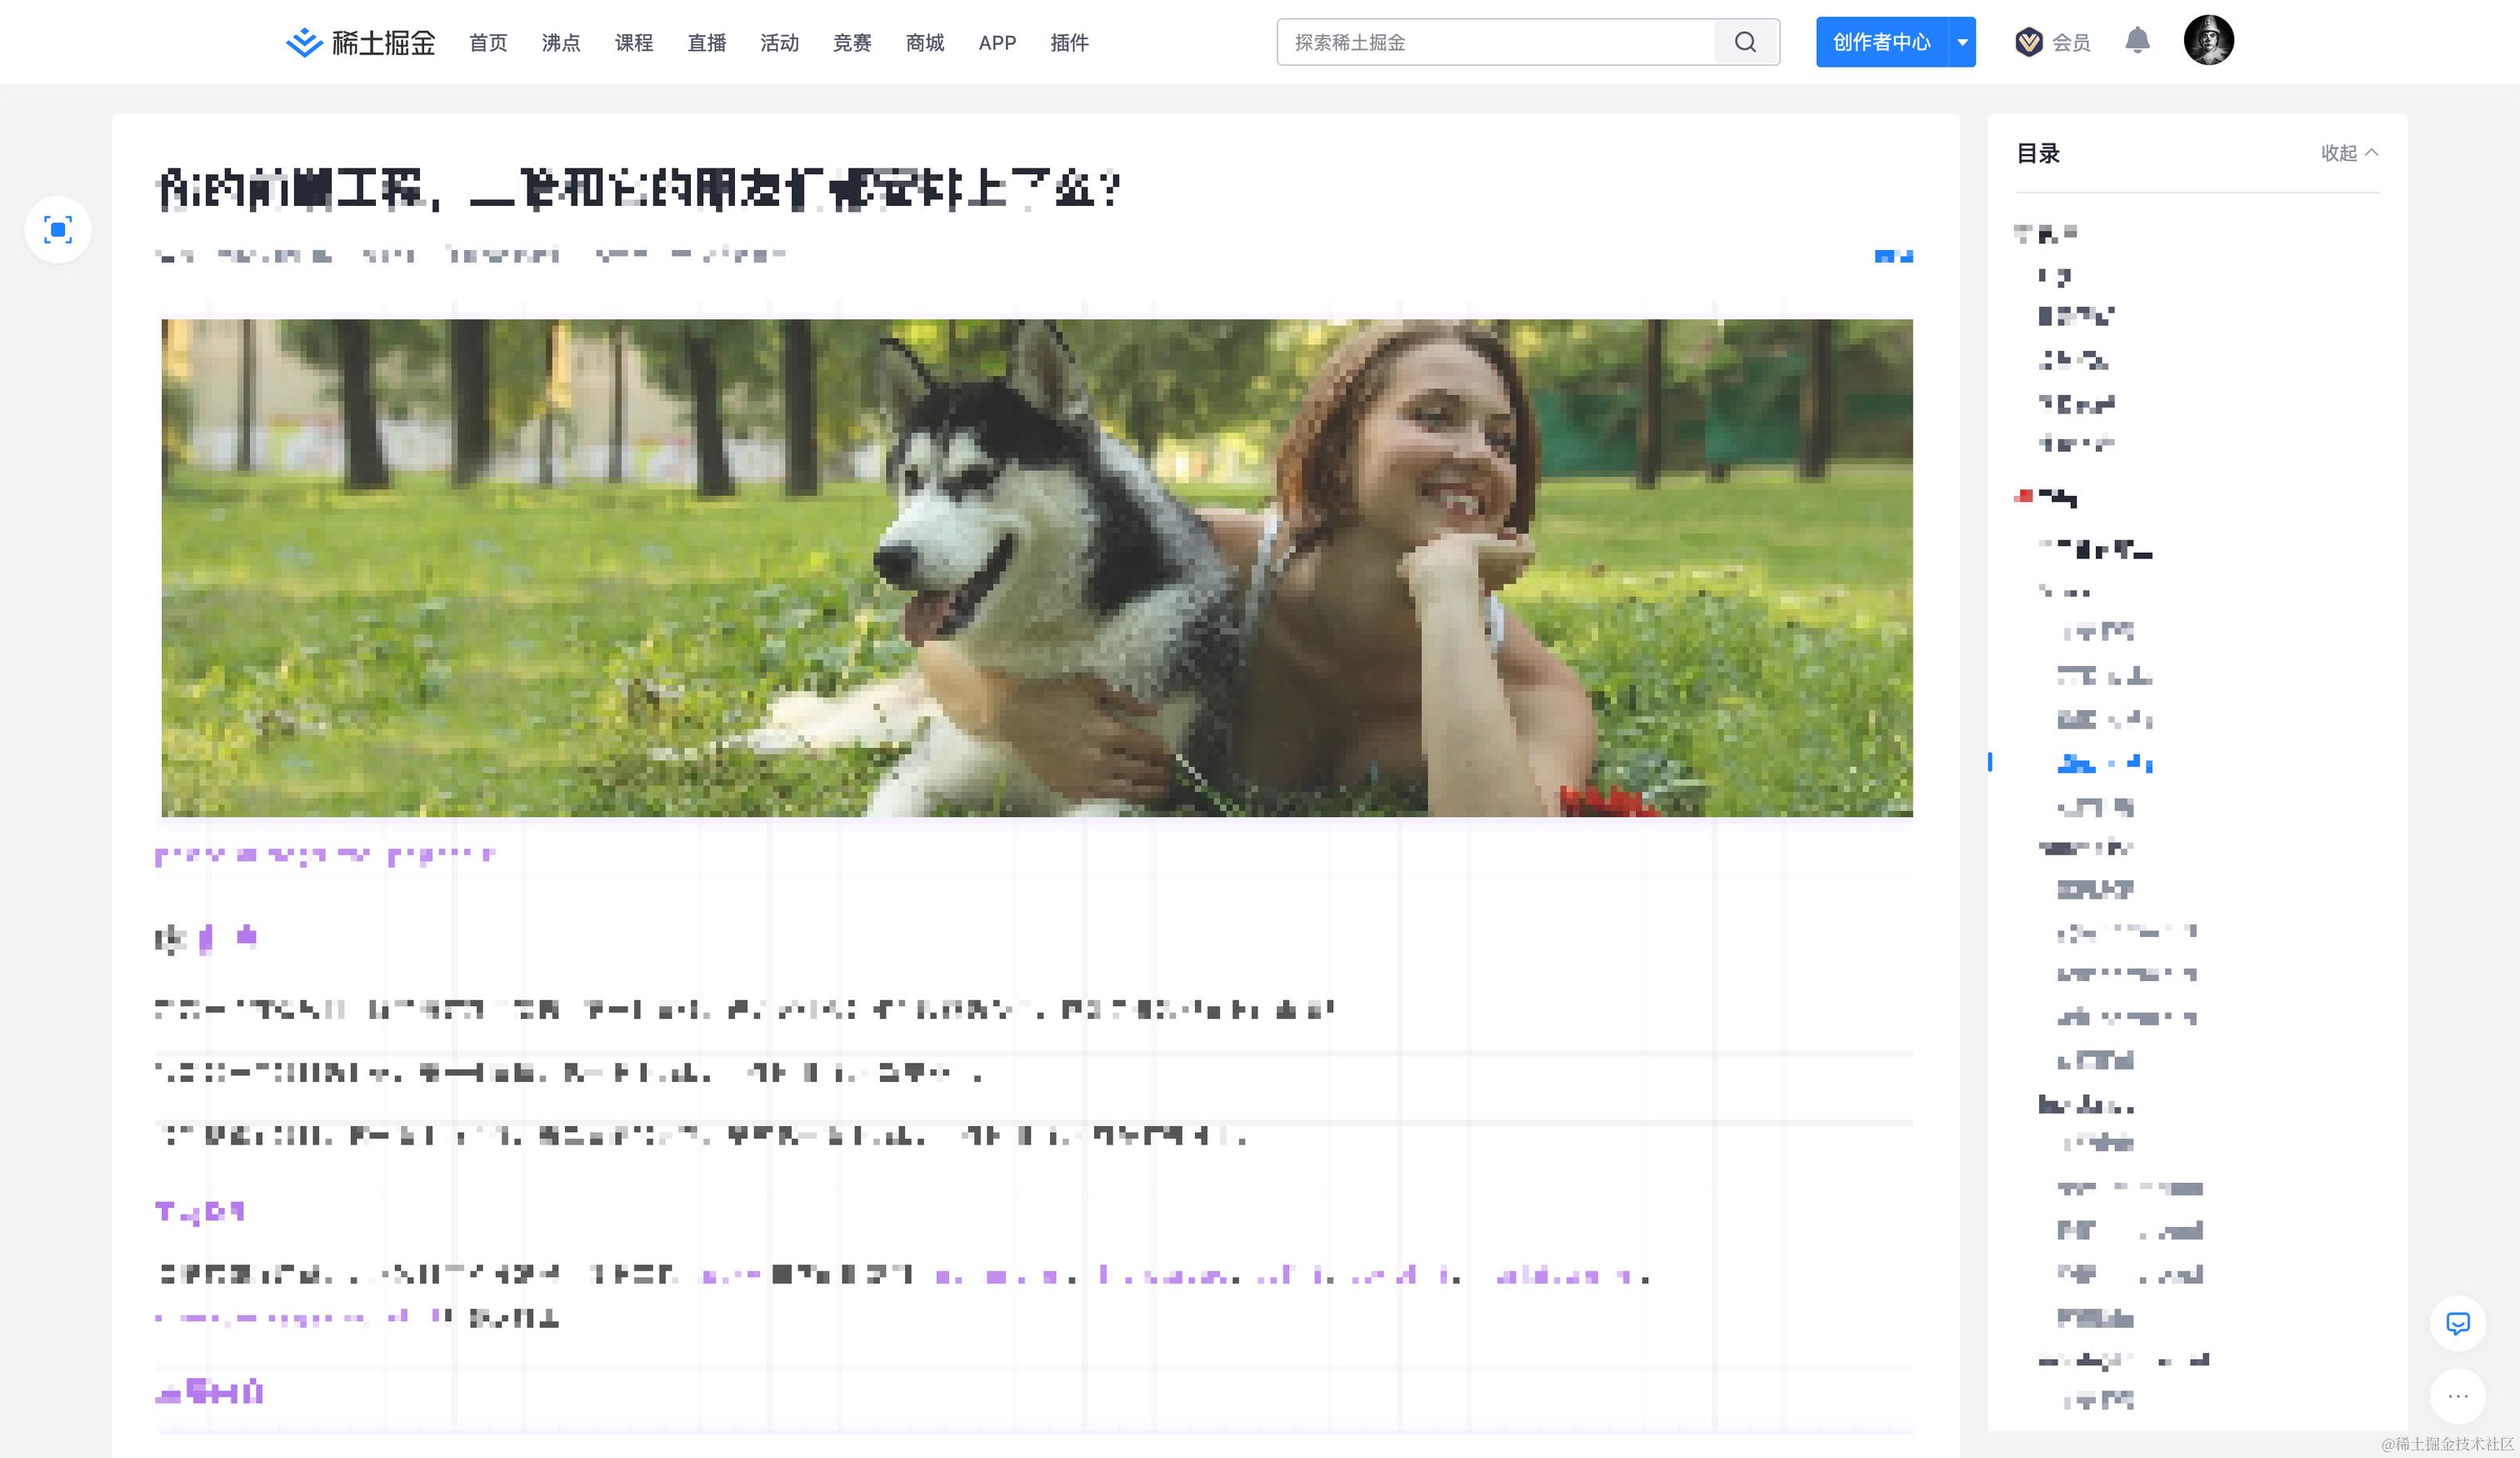Open the user avatar menu

point(2208,41)
